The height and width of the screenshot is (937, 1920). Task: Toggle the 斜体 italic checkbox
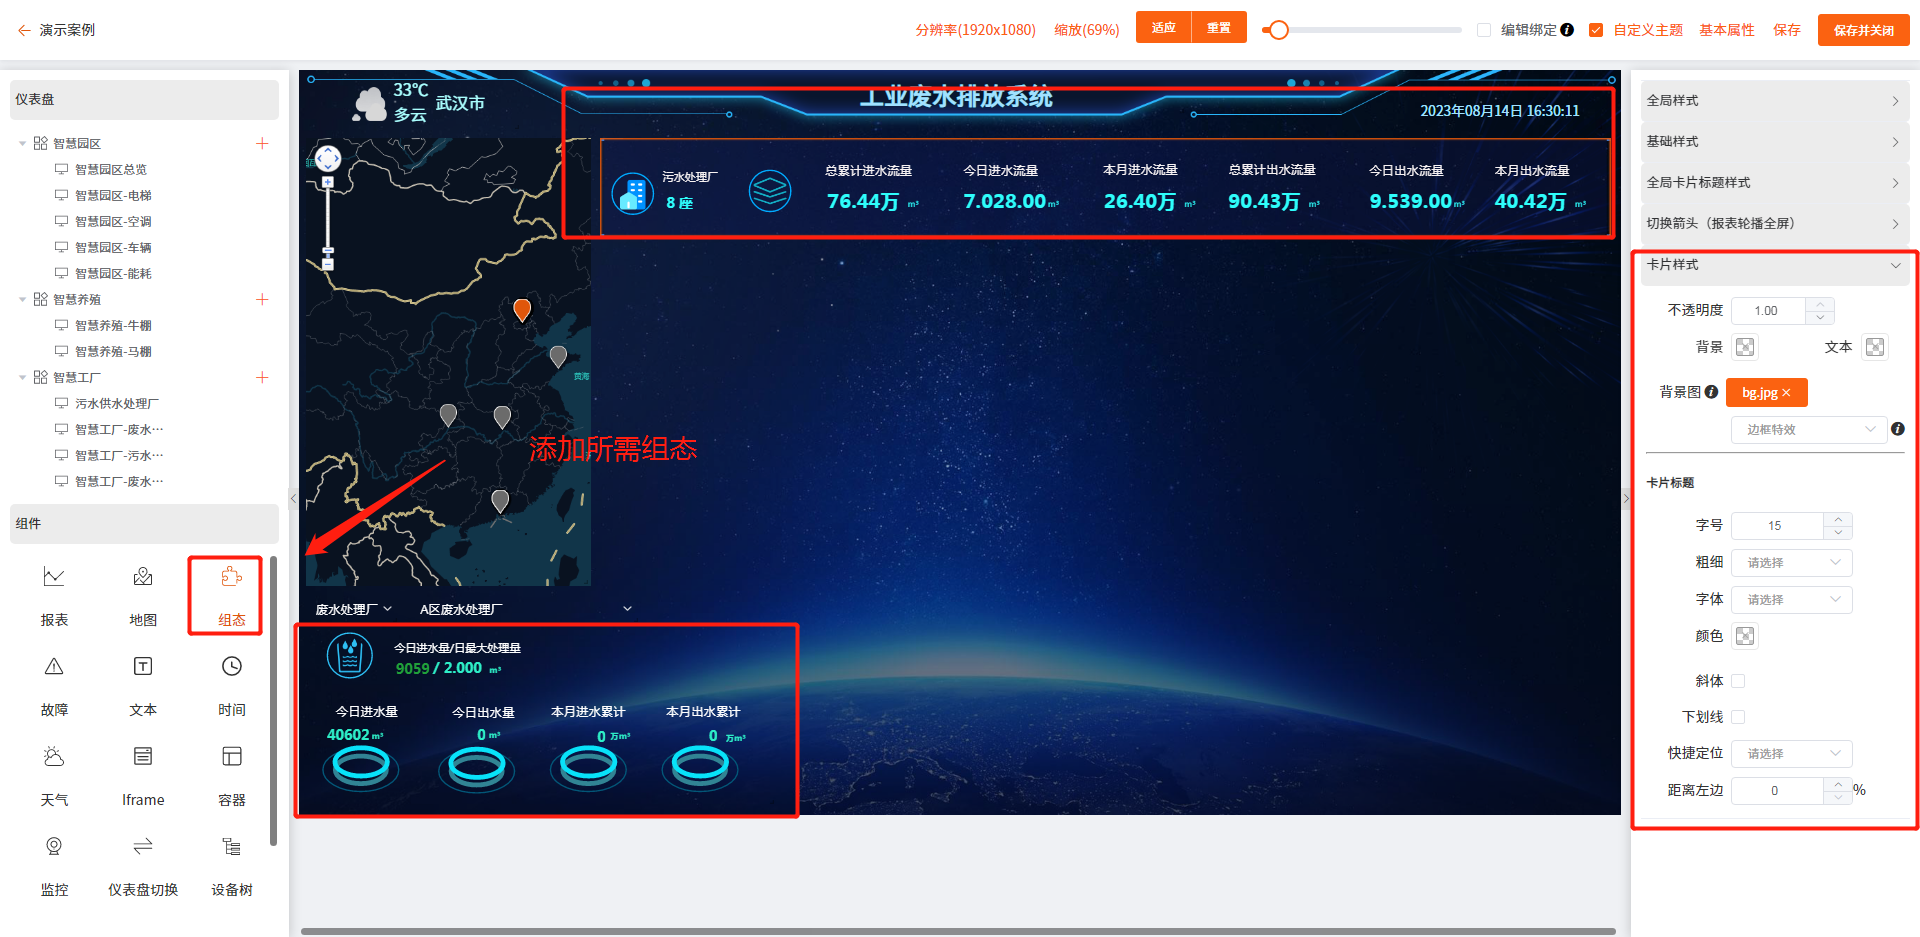click(1738, 681)
